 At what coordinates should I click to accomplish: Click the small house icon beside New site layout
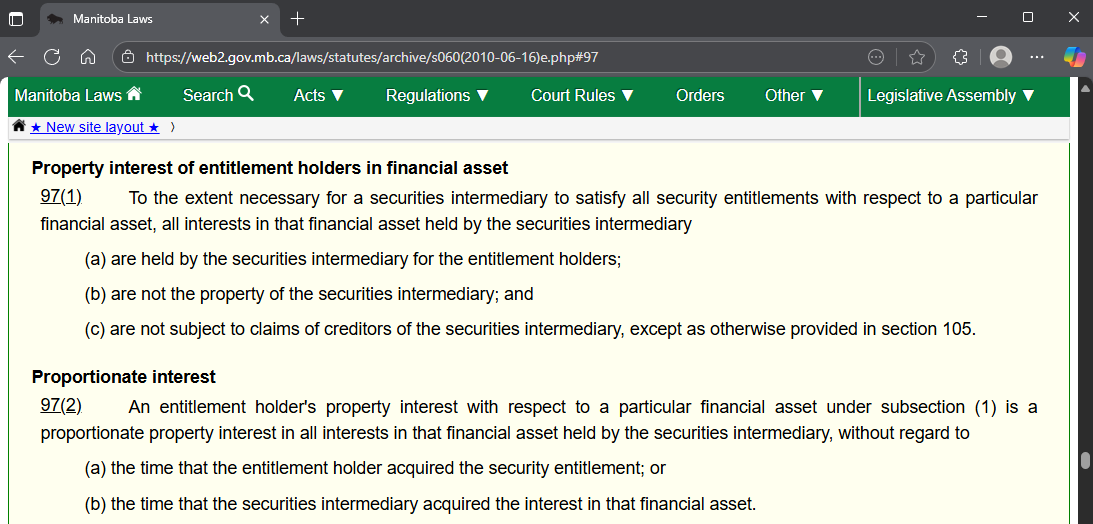[x=19, y=127]
